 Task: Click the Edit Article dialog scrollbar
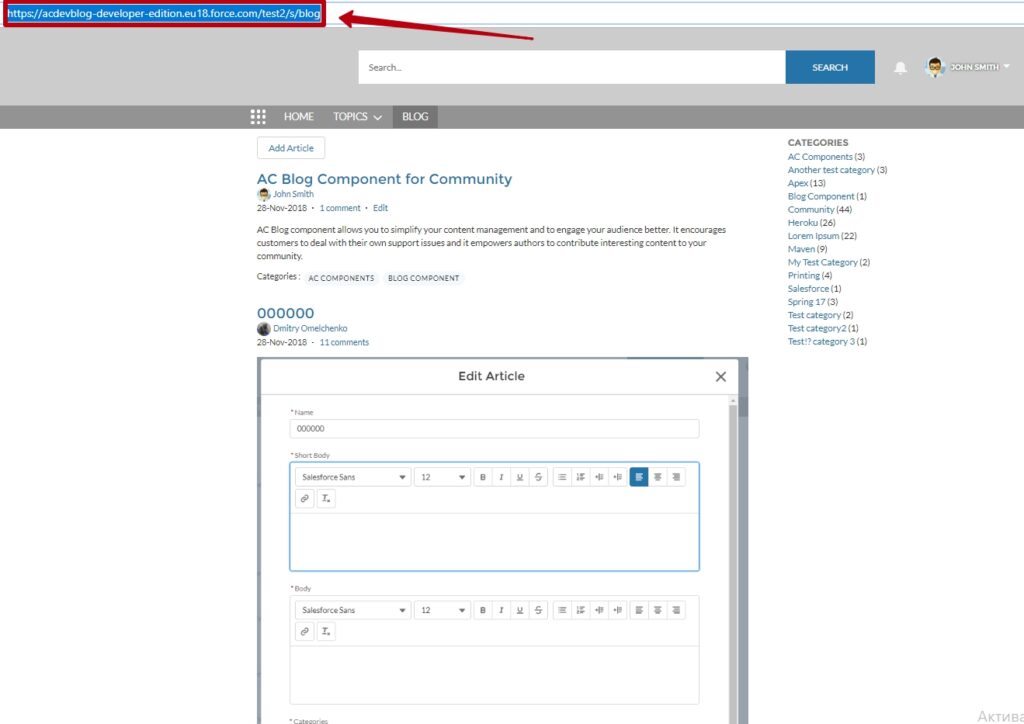[x=733, y=561]
